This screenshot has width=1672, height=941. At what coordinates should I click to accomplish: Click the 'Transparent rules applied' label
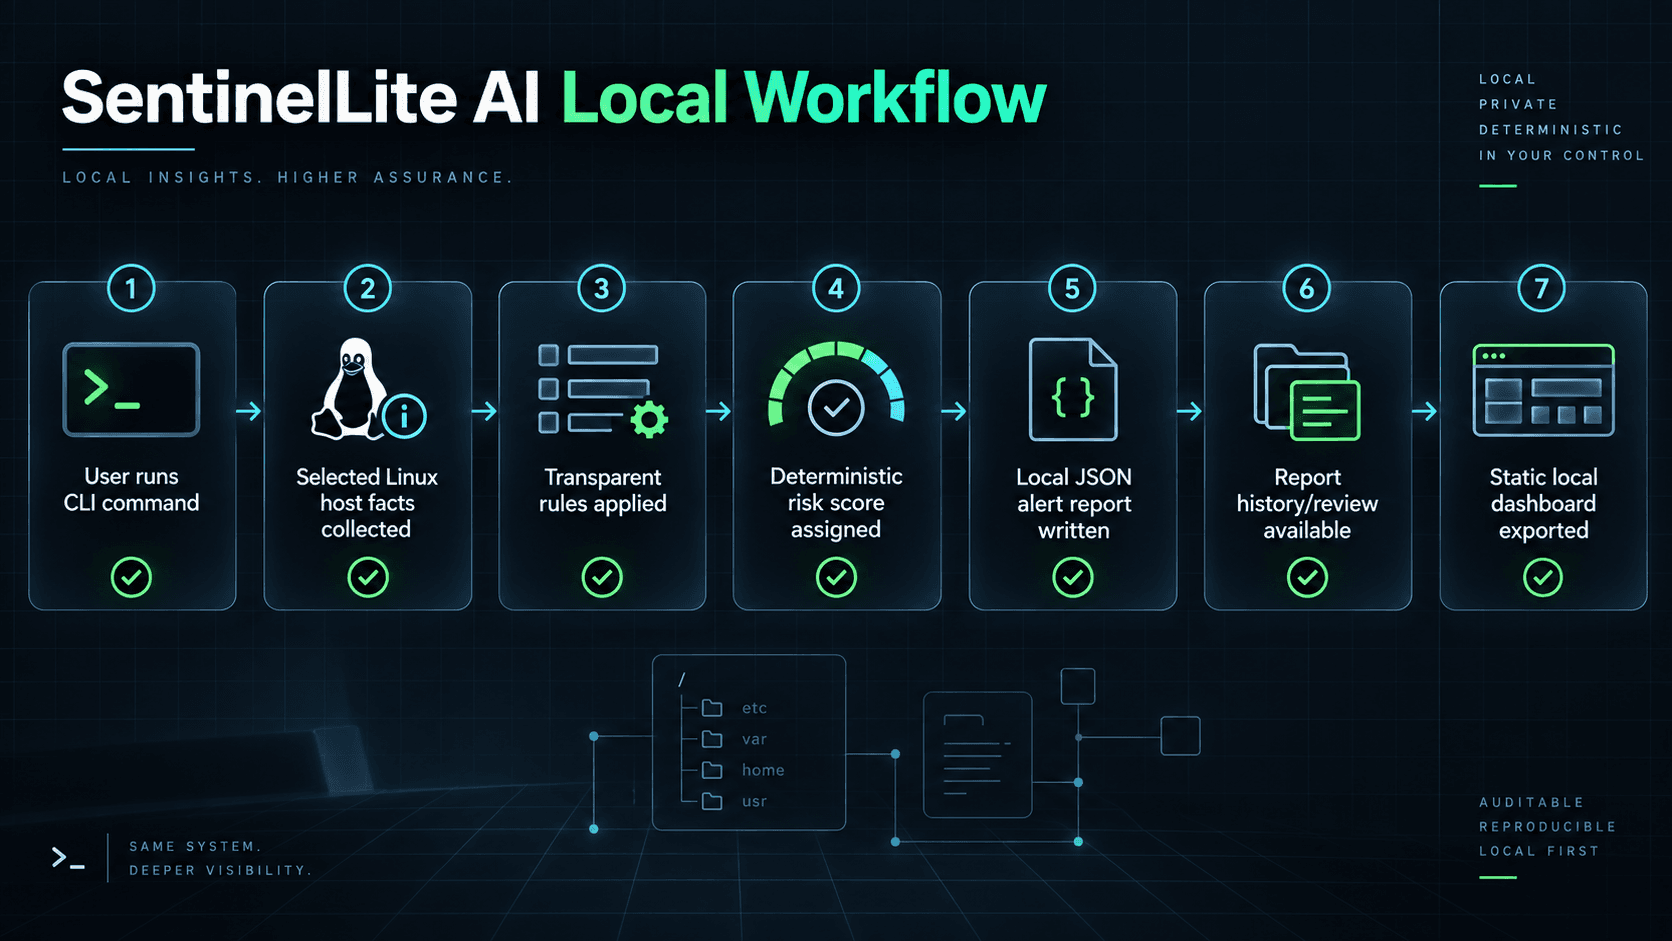point(603,490)
